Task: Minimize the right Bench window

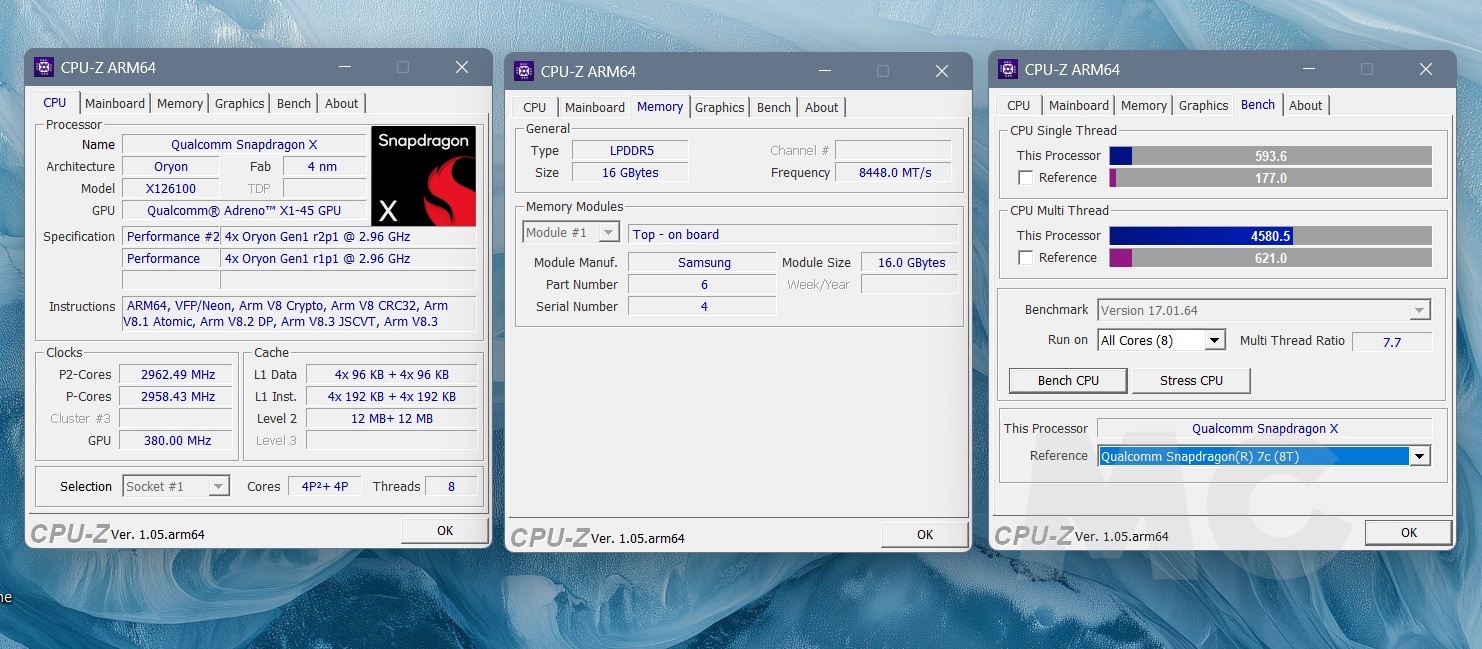Action: click(x=1309, y=69)
